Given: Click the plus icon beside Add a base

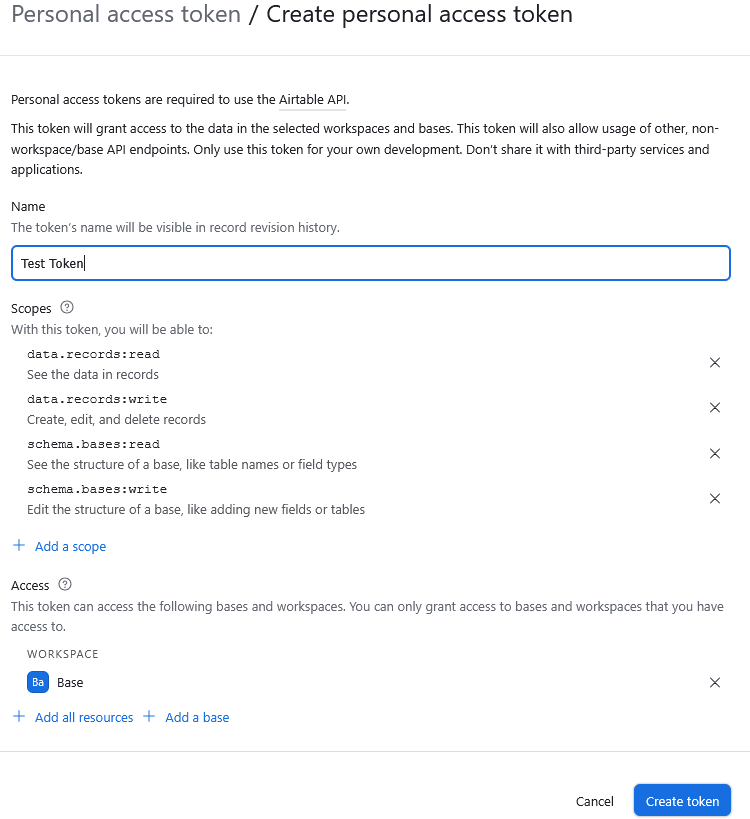Looking at the screenshot, I should (149, 717).
